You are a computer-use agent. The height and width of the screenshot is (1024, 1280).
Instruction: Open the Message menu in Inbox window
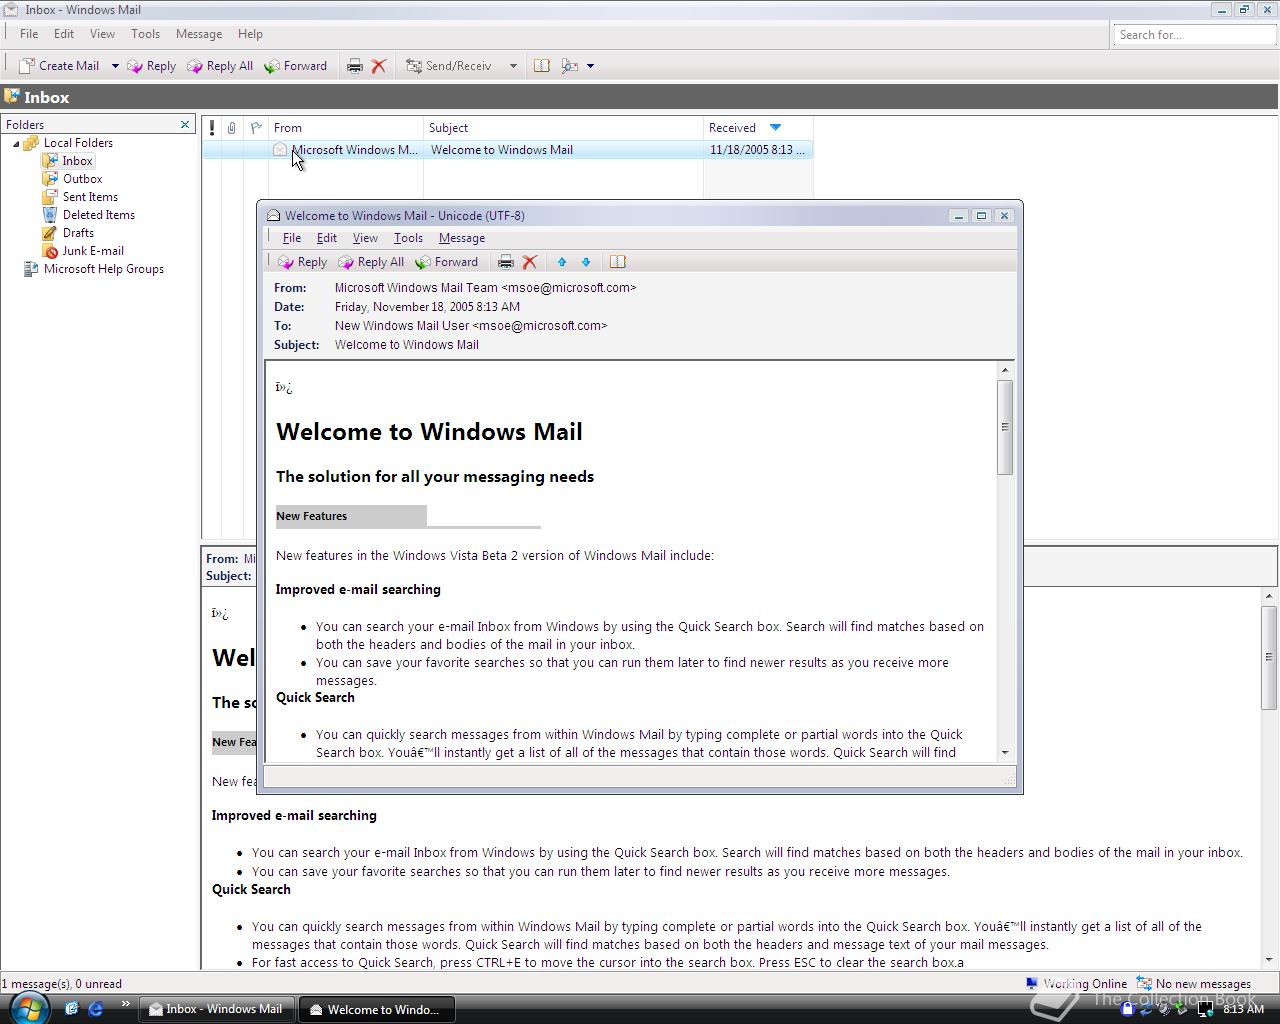199,34
